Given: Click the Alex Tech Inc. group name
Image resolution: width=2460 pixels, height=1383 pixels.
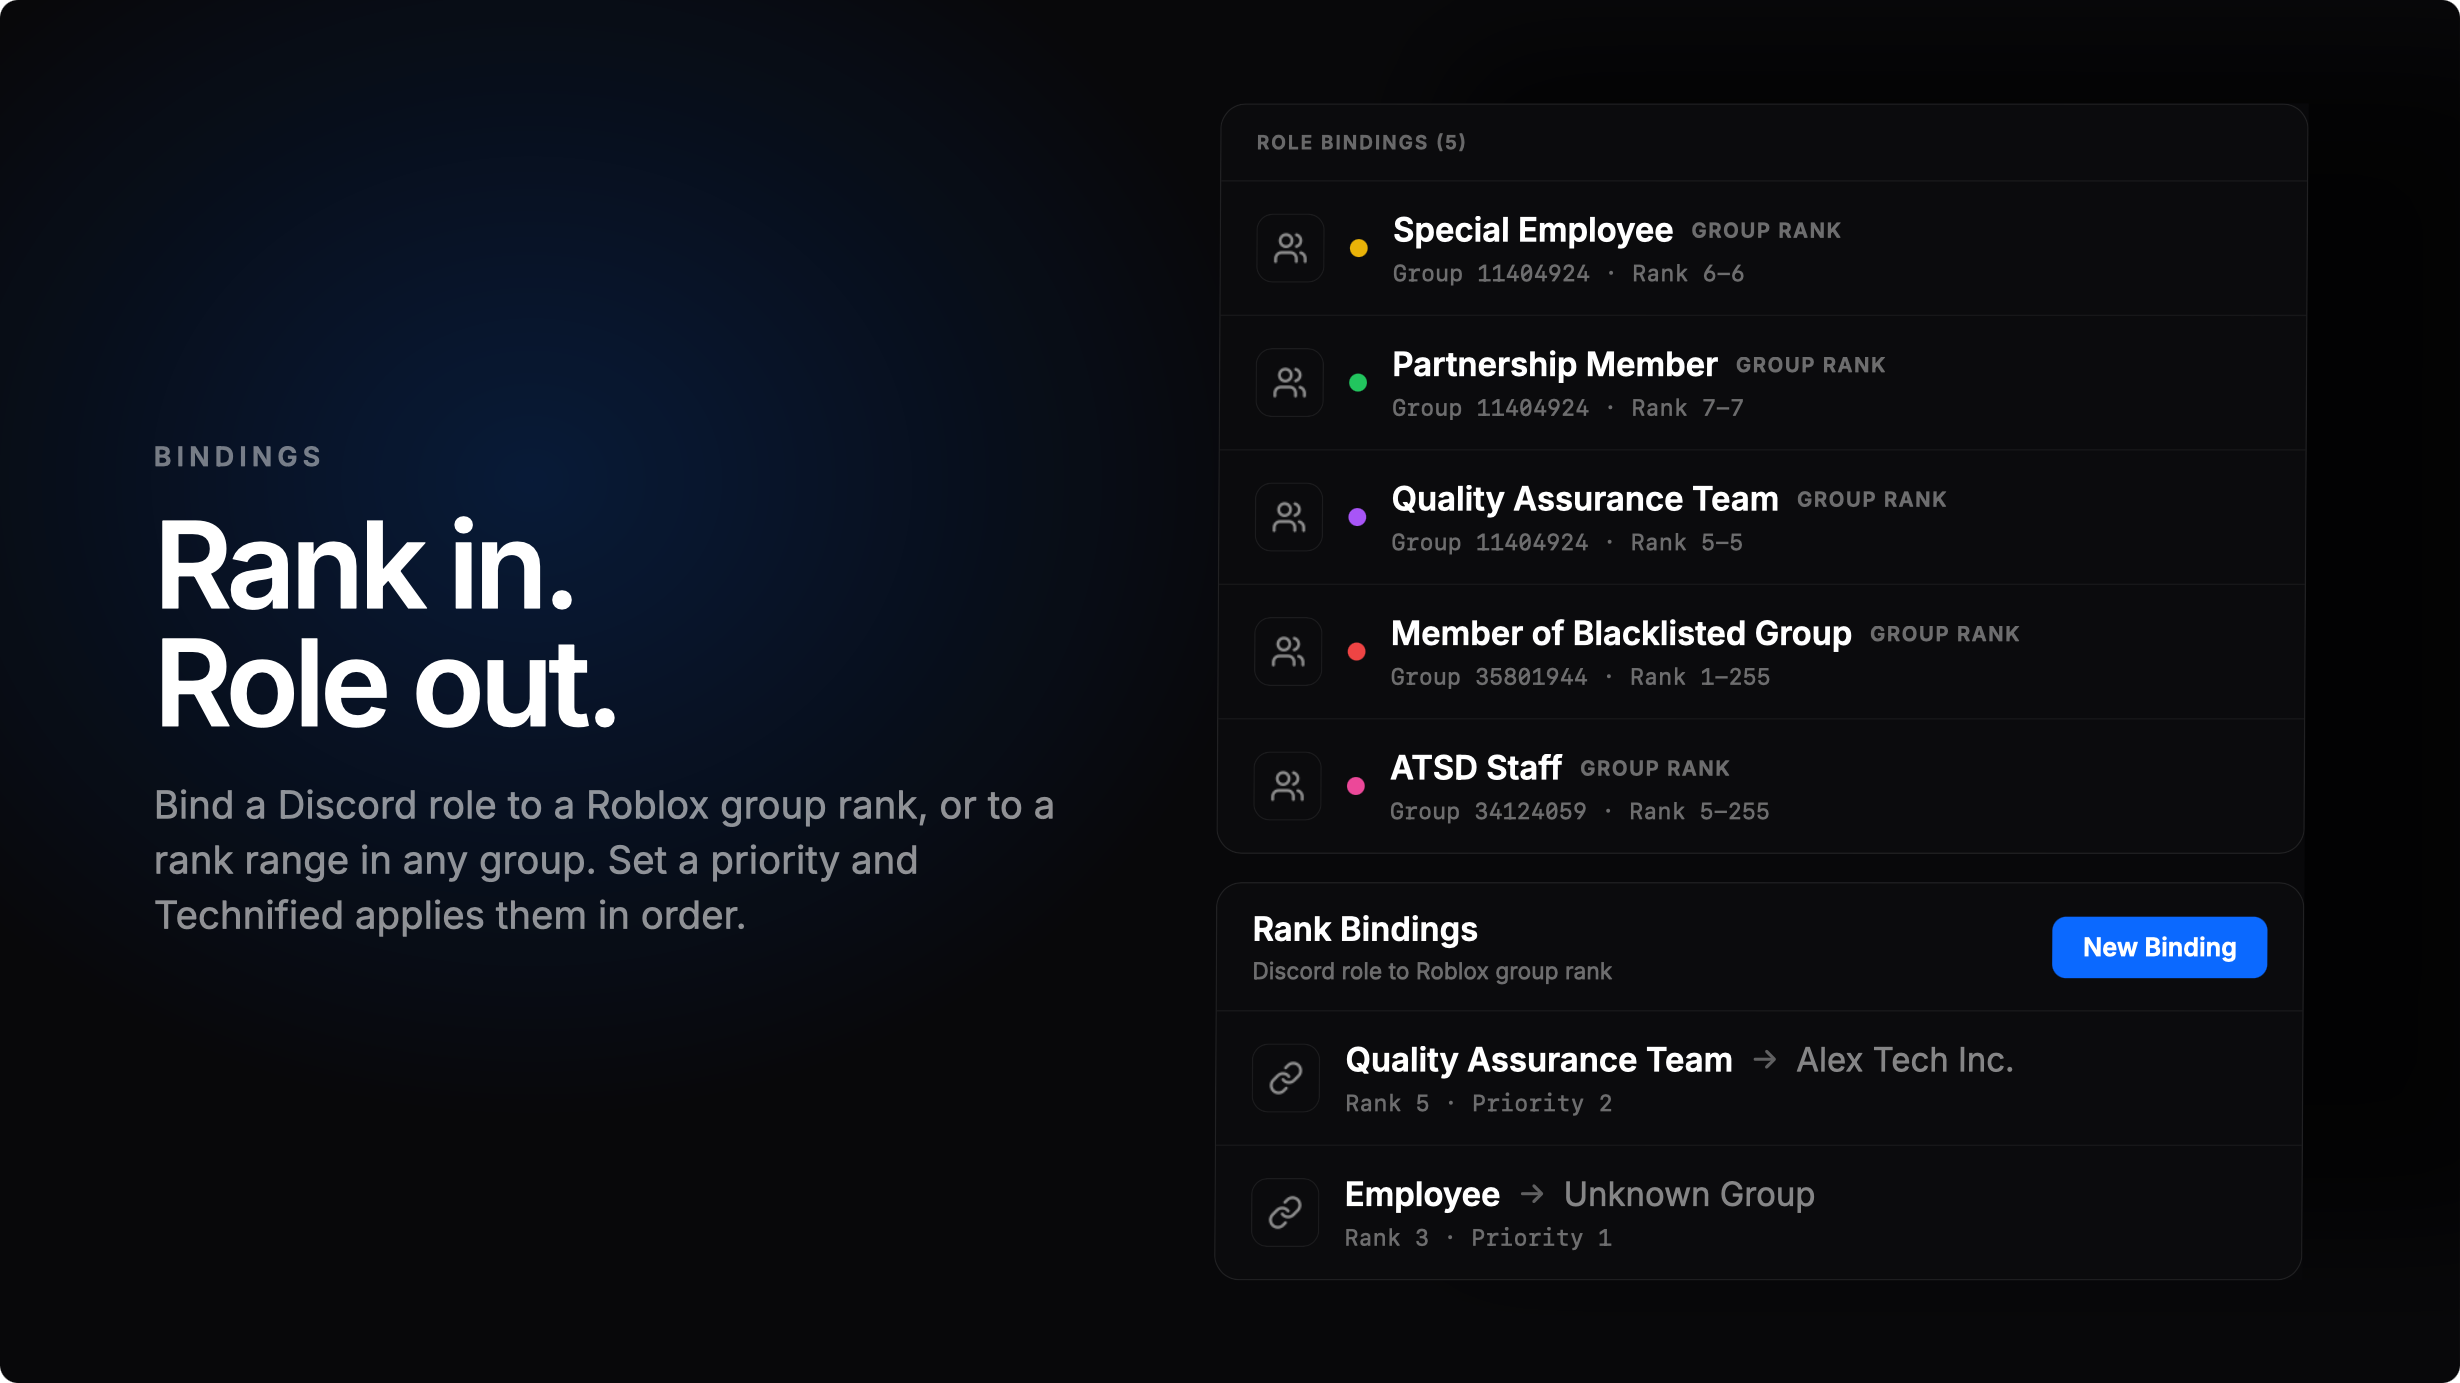Looking at the screenshot, I should 1905,1060.
